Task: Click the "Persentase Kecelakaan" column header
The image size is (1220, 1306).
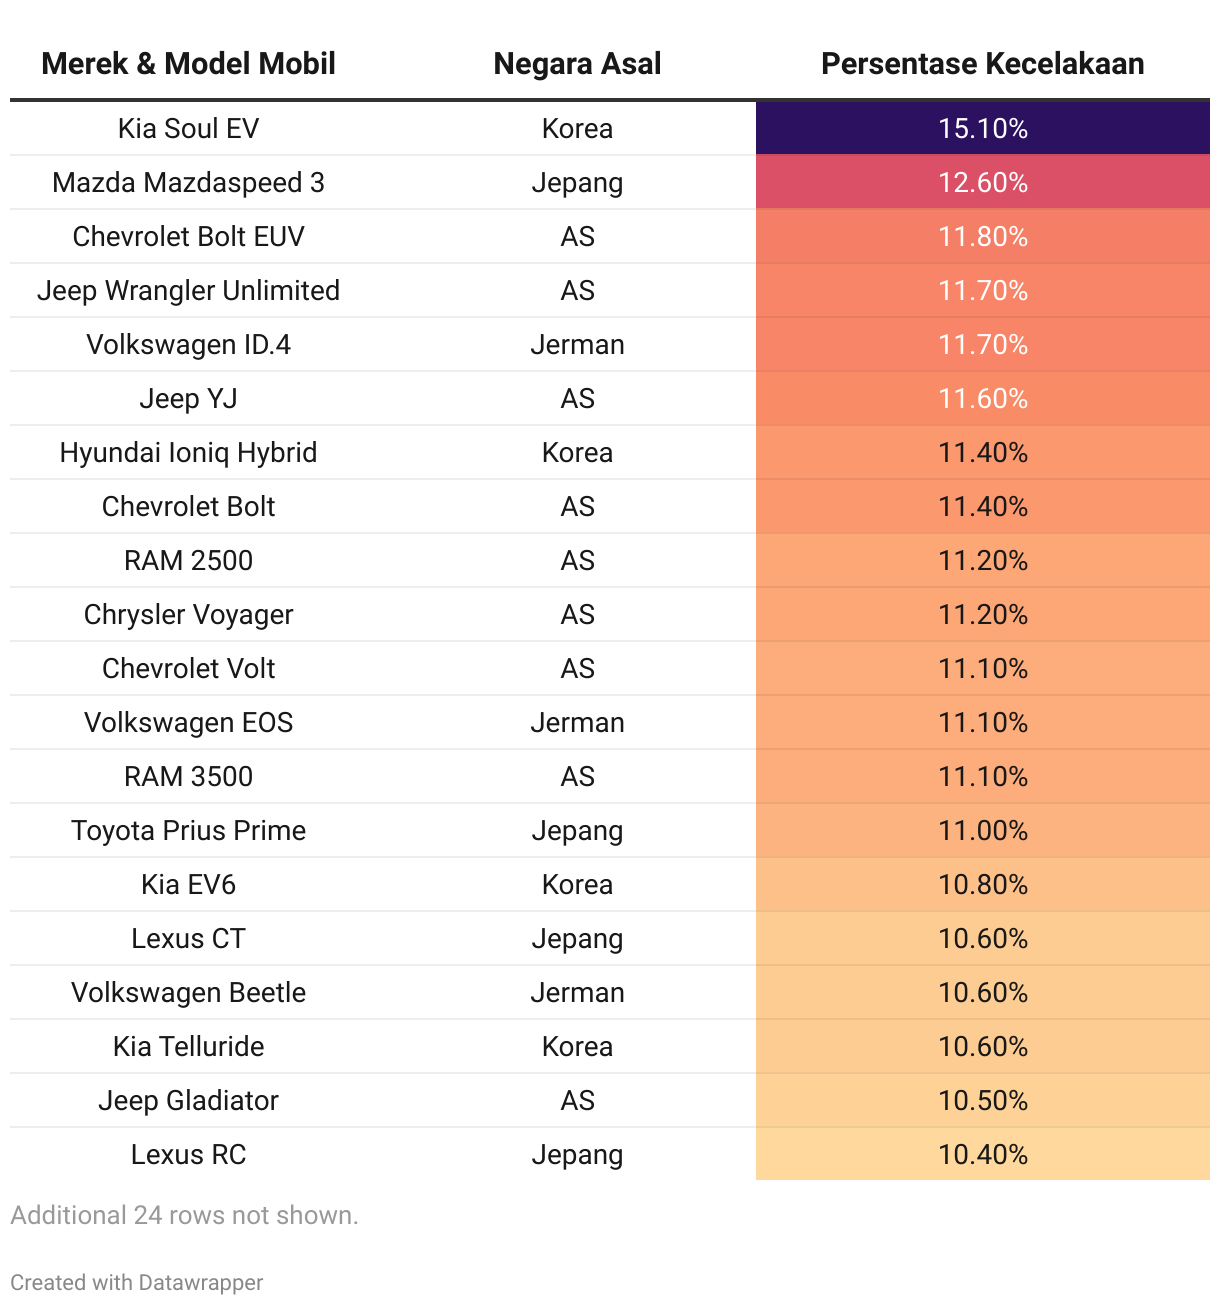Action: point(982,64)
